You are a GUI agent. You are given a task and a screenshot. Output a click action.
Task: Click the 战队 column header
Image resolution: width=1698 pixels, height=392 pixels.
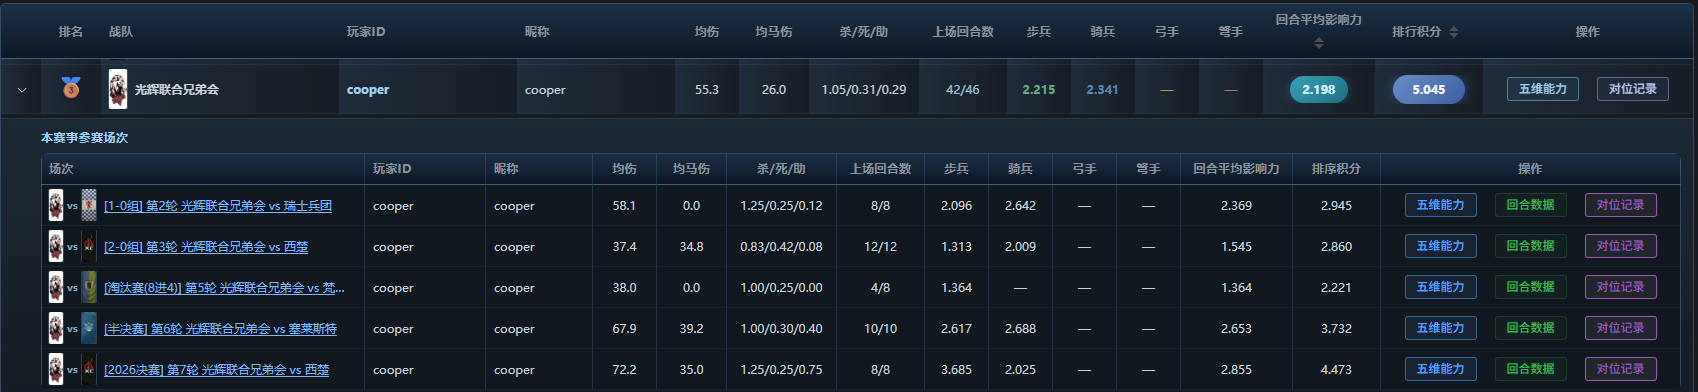[121, 32]
